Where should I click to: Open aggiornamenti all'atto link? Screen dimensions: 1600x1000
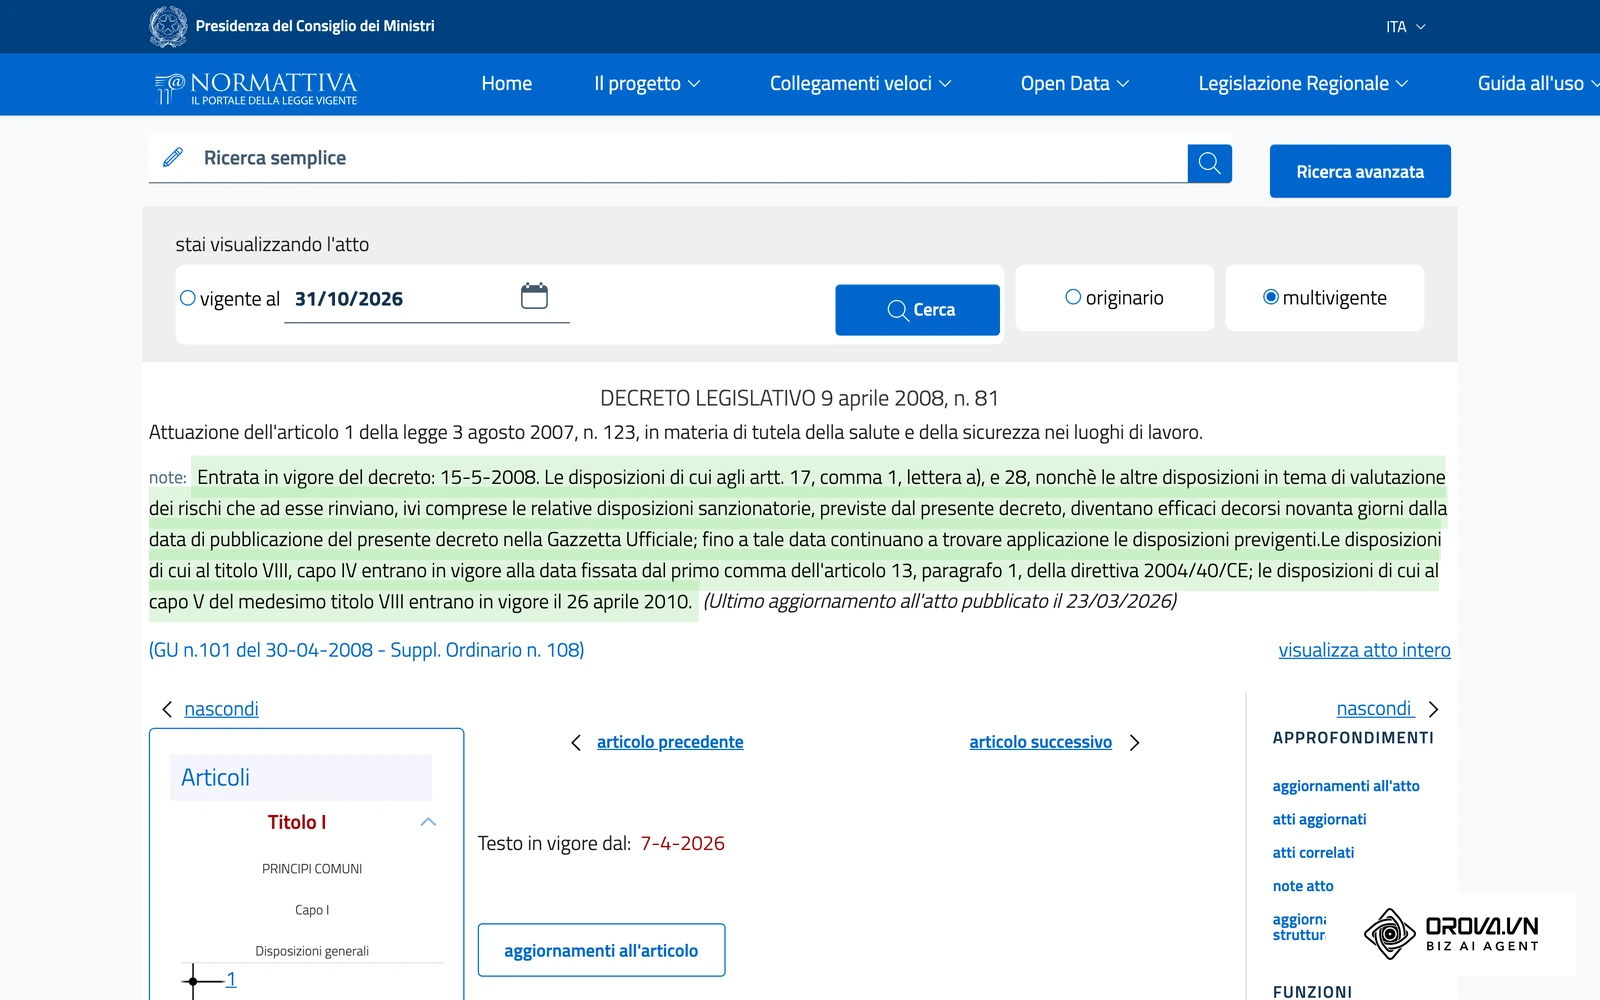1346,786
